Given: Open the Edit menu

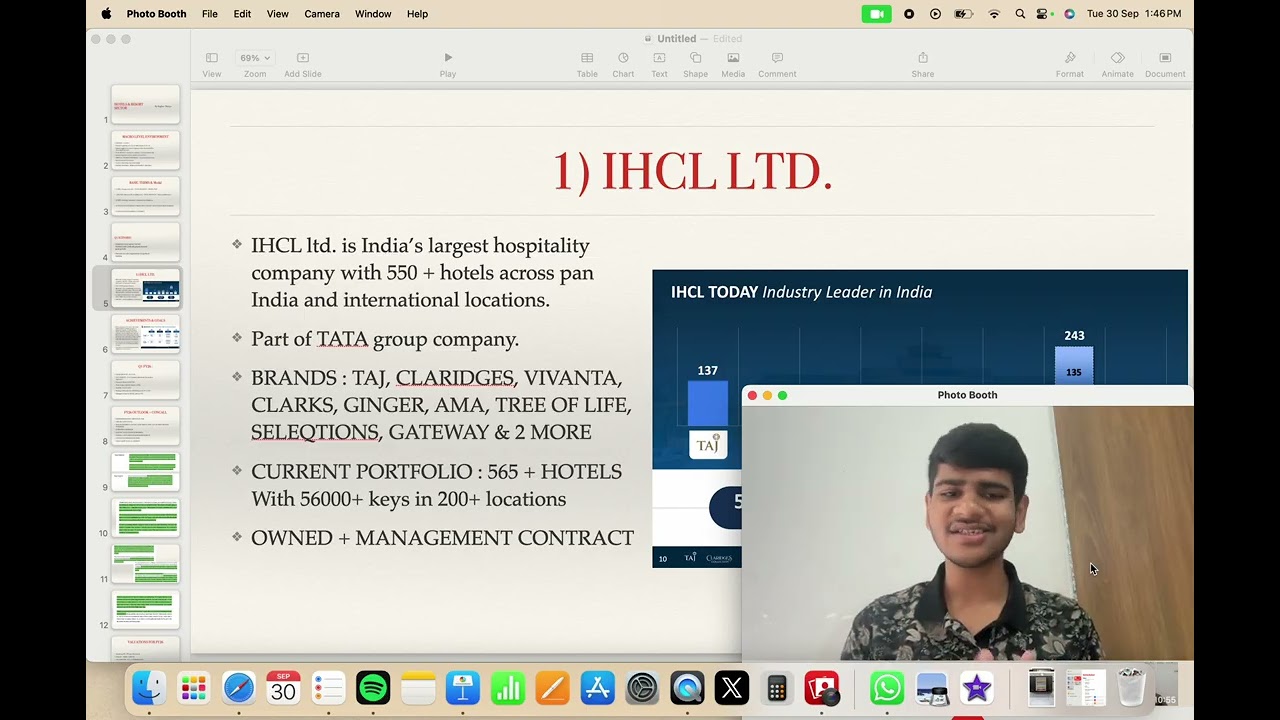Looking at the screenshot, I should pos(242,14).
